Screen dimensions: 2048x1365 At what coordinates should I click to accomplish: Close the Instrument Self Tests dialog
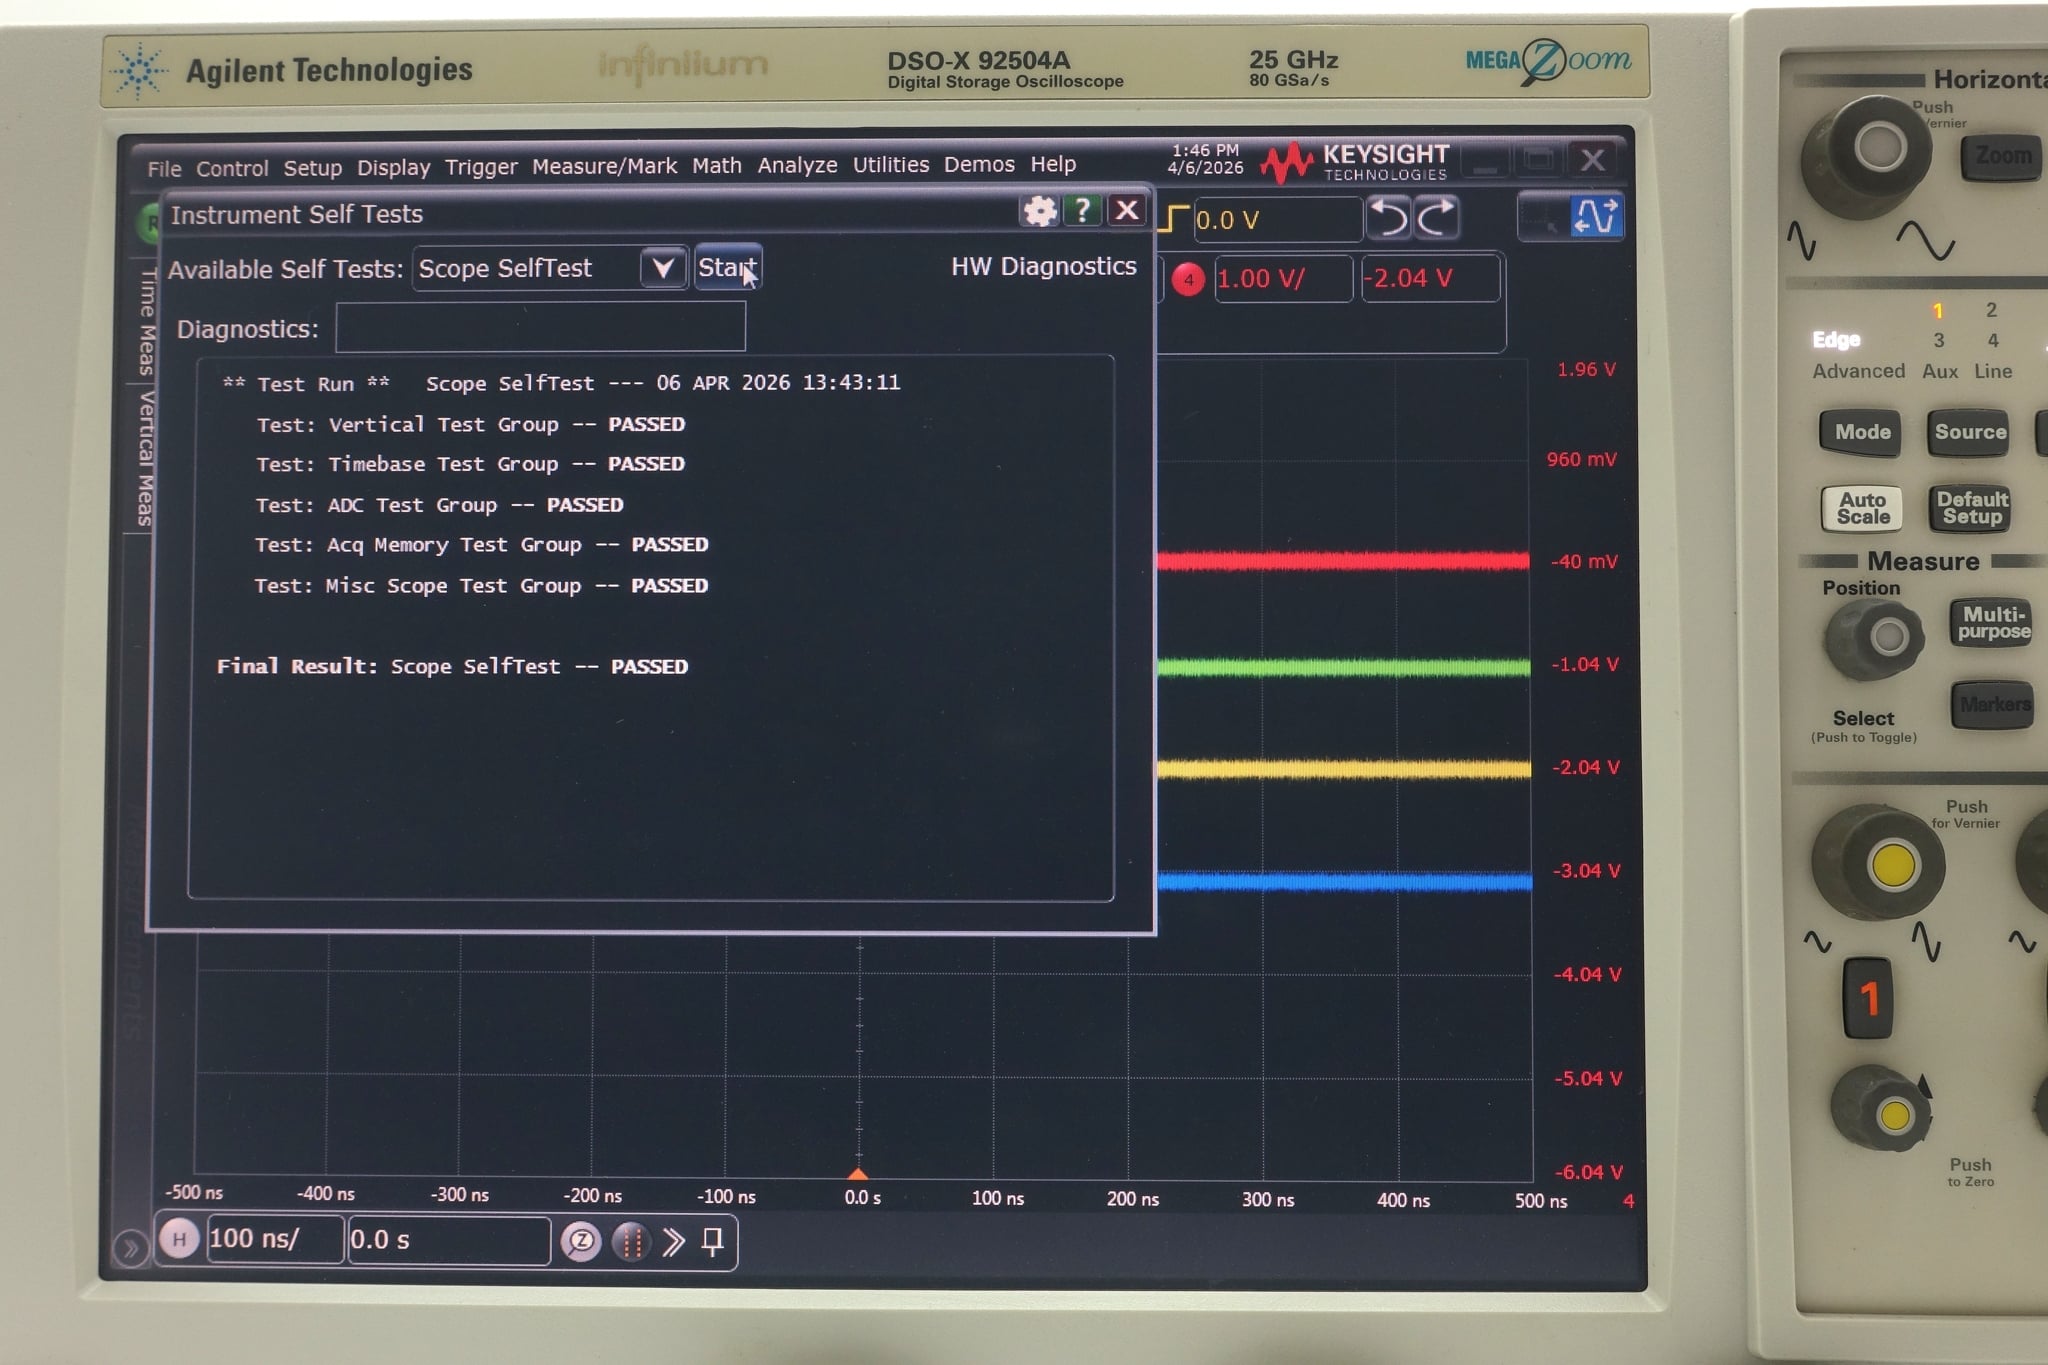pos(1127,210)
